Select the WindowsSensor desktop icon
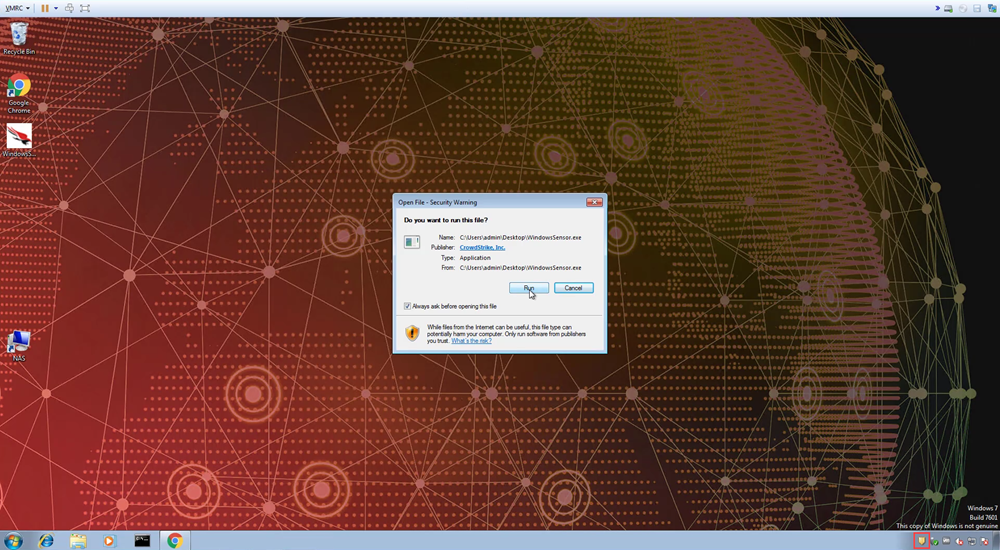The image size is (1000, 550). tap(19, 140)
